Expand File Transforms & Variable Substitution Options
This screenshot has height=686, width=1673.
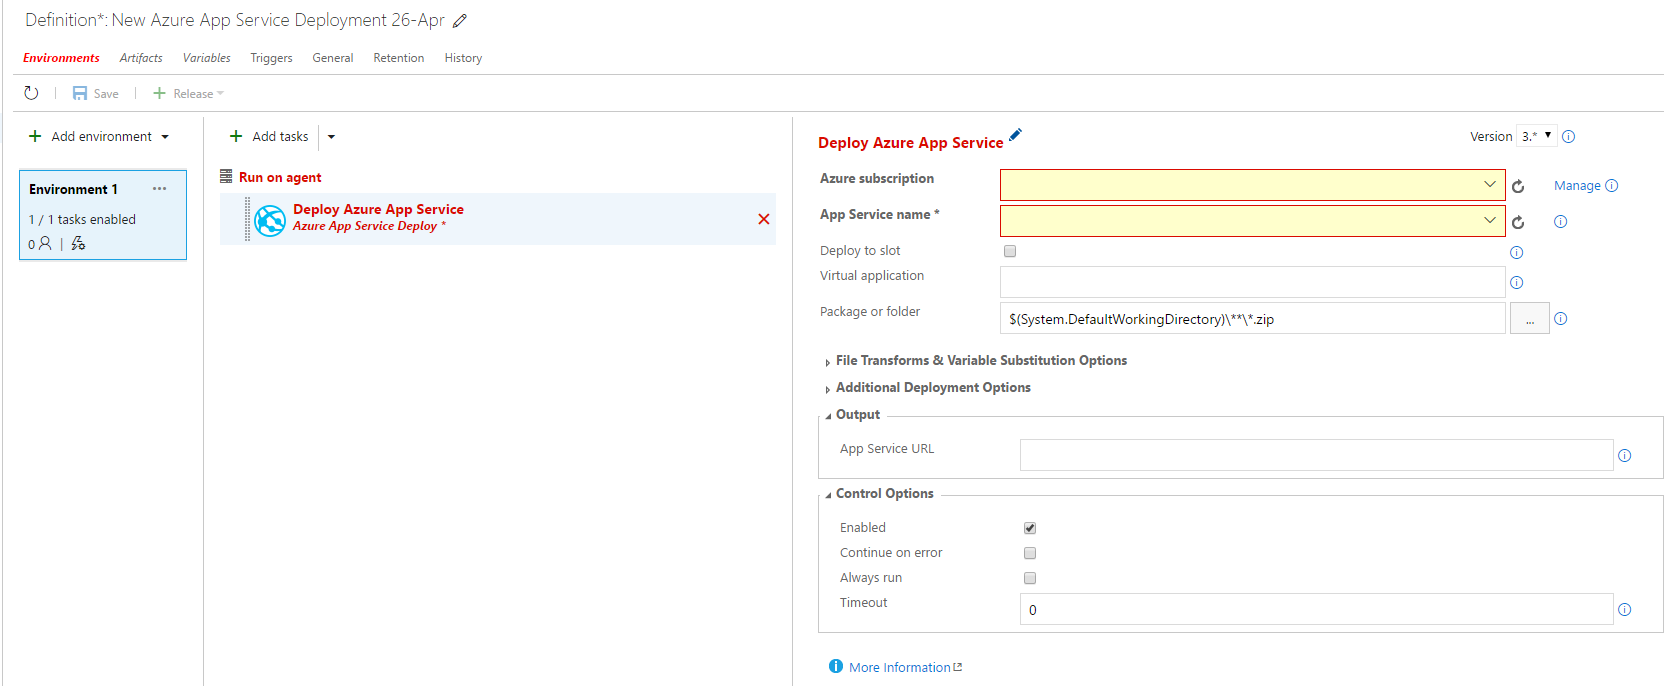click(x=980, y=361)
